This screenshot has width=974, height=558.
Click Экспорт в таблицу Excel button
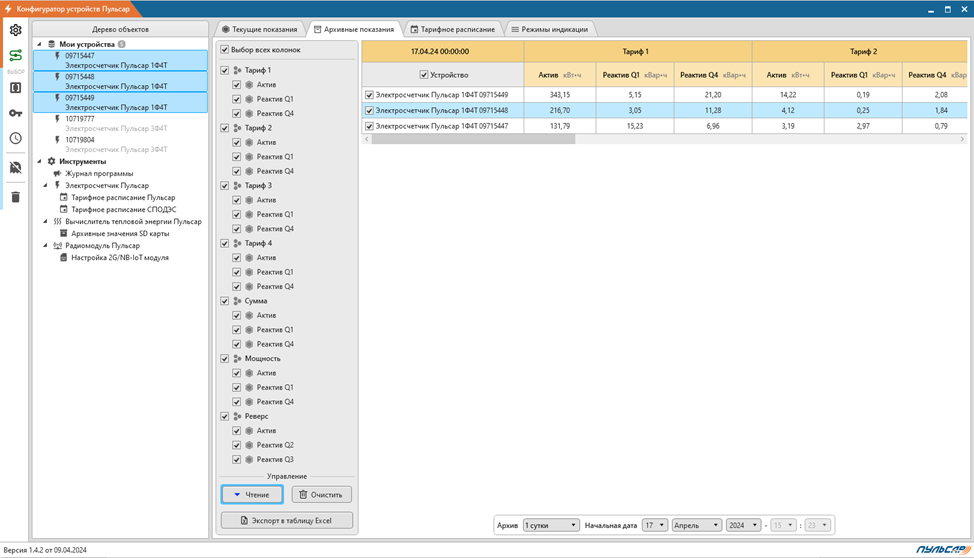pos(286,521)
